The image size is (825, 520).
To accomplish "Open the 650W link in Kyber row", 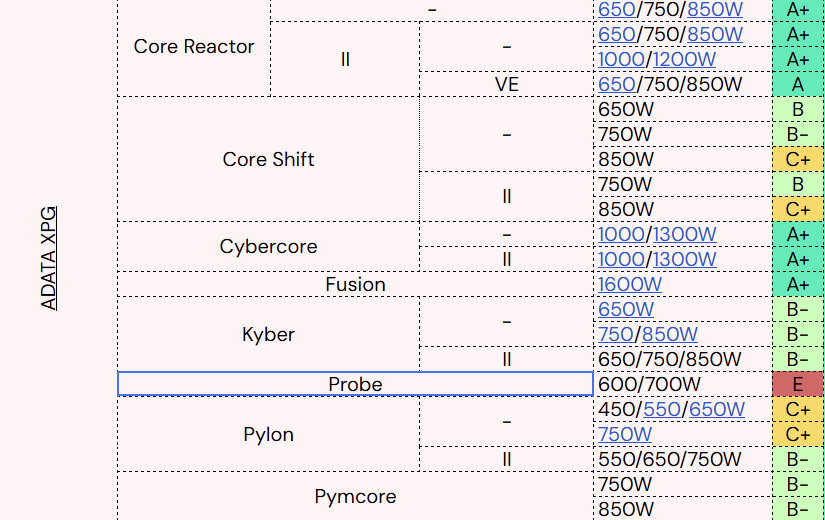I will [626, 309].
